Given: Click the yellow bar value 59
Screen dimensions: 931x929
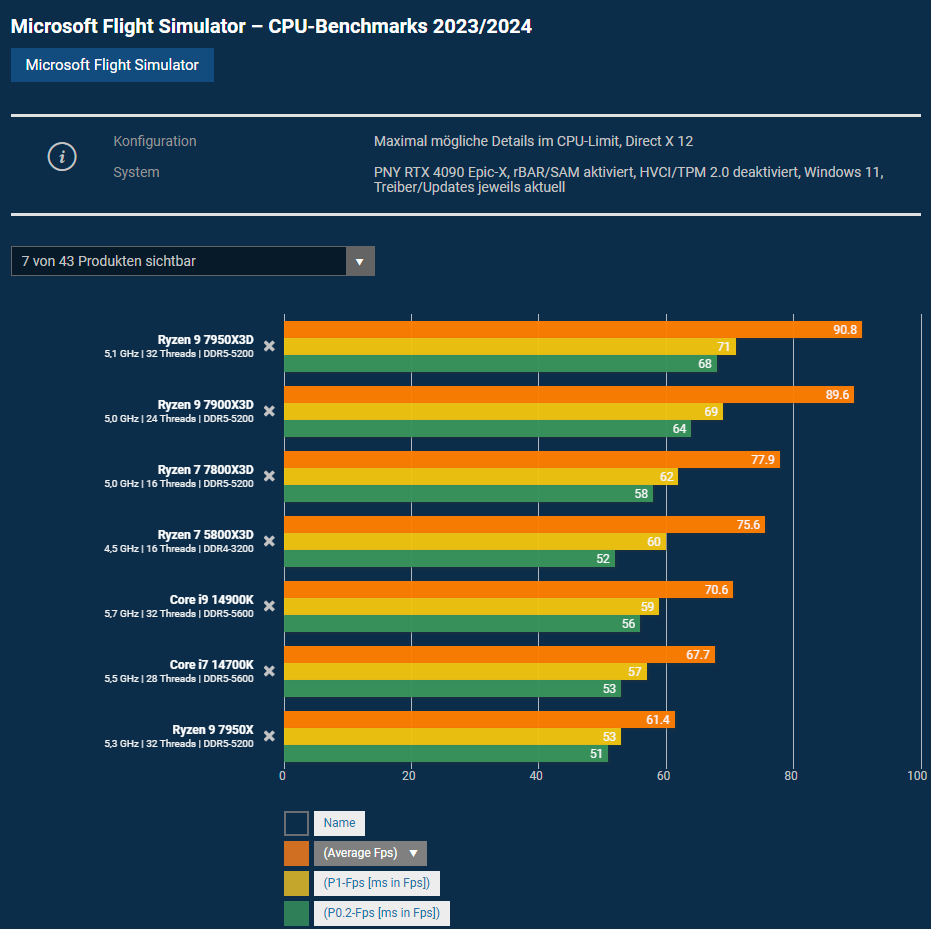Looking at the screenshot, I should tap(647, 607).
